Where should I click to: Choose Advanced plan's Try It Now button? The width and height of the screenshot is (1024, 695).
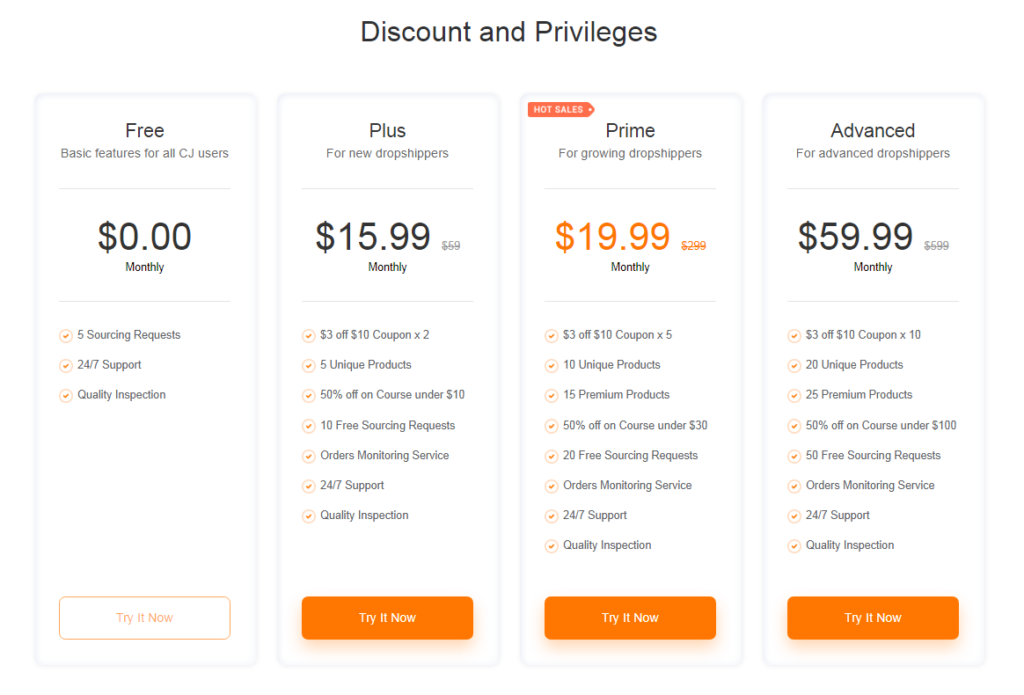click(x=873, y=617)
